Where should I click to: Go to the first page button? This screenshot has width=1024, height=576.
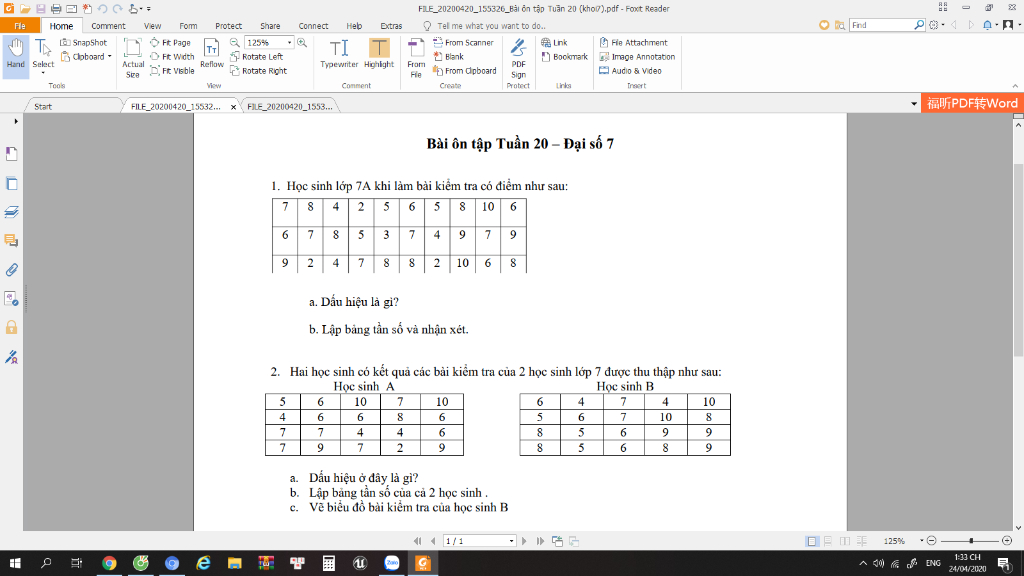tap(418, 541)
